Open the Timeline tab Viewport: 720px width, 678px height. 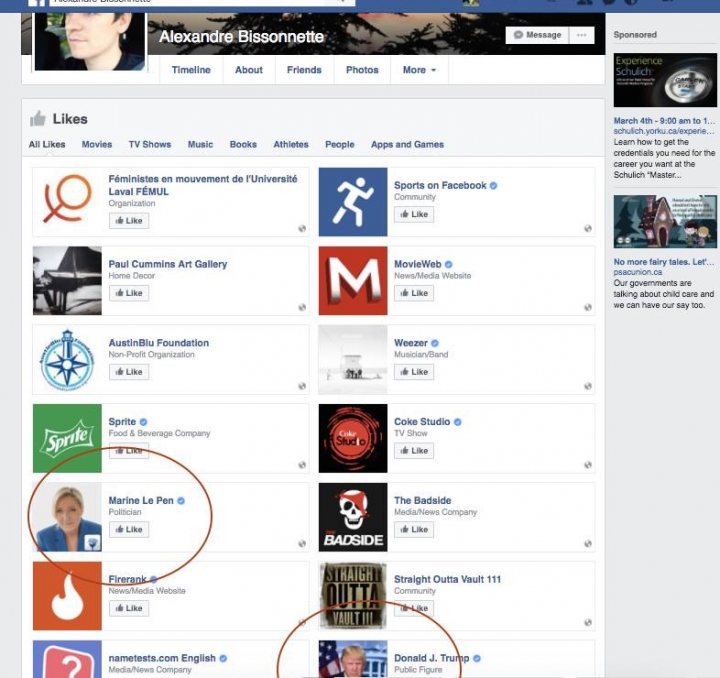pos(191,70)
